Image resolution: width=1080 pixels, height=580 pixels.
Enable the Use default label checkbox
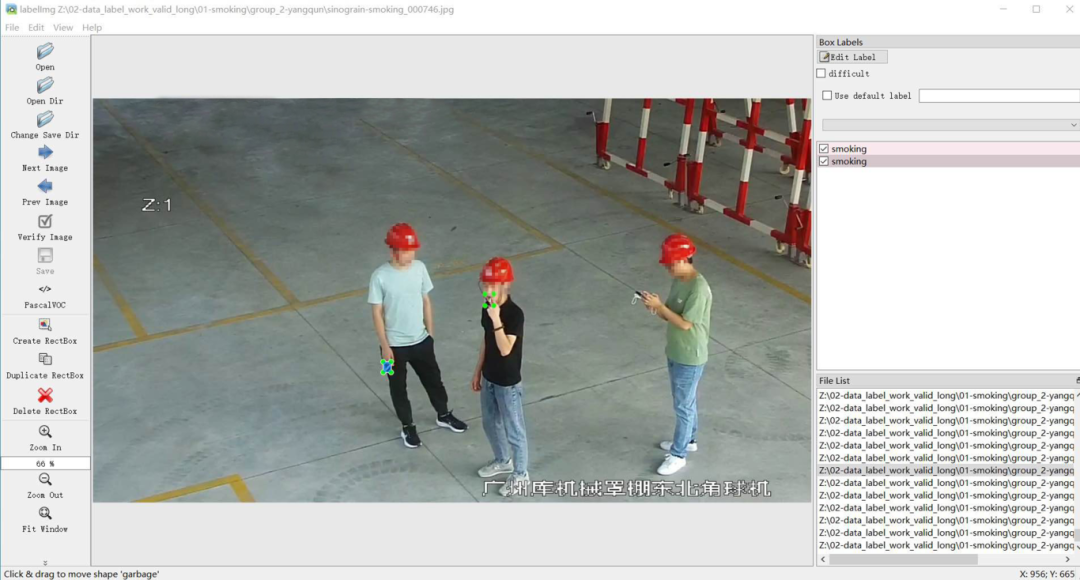[x=827, y=96]
